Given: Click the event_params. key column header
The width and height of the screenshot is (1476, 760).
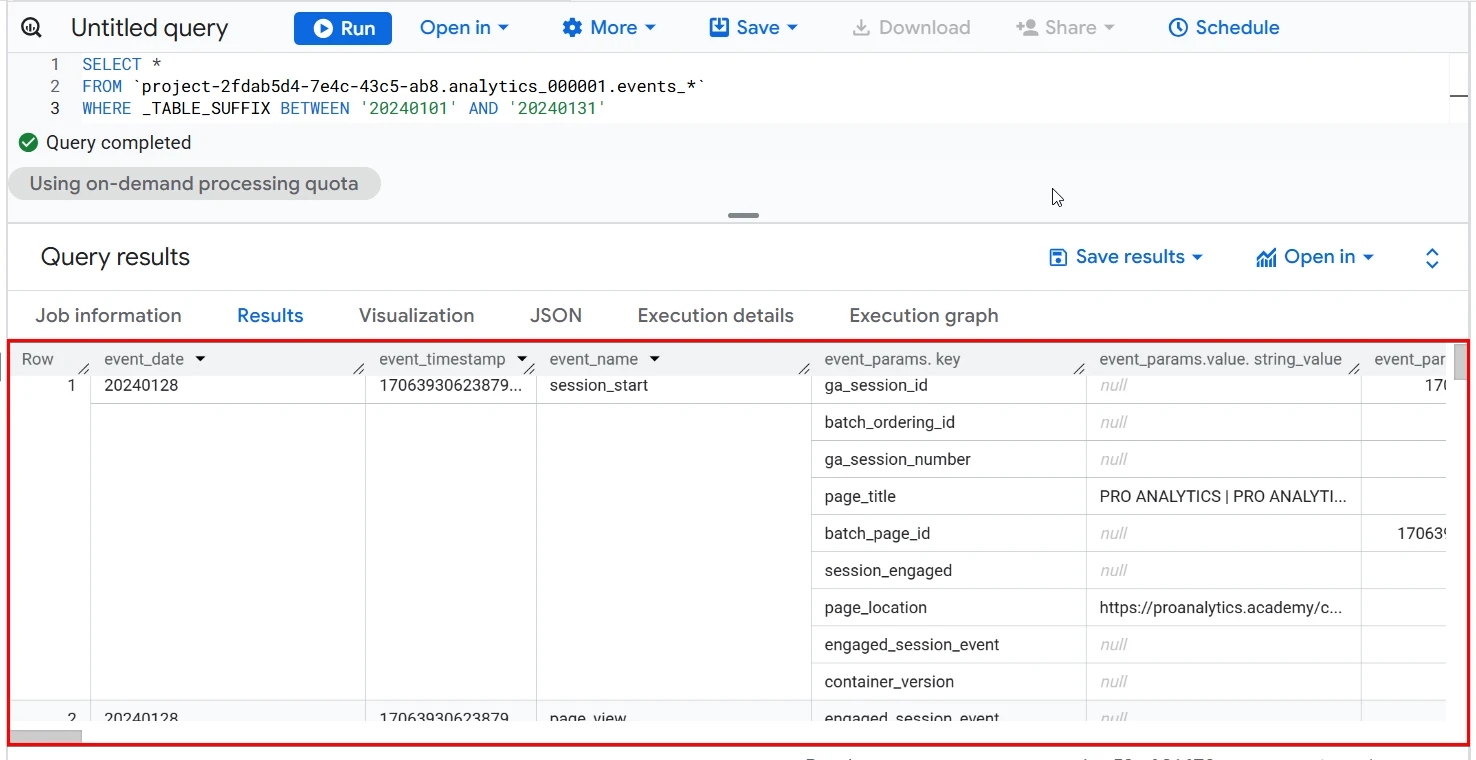Looking at the screenshot, I should pyautogui.click(x=892, y=360).
